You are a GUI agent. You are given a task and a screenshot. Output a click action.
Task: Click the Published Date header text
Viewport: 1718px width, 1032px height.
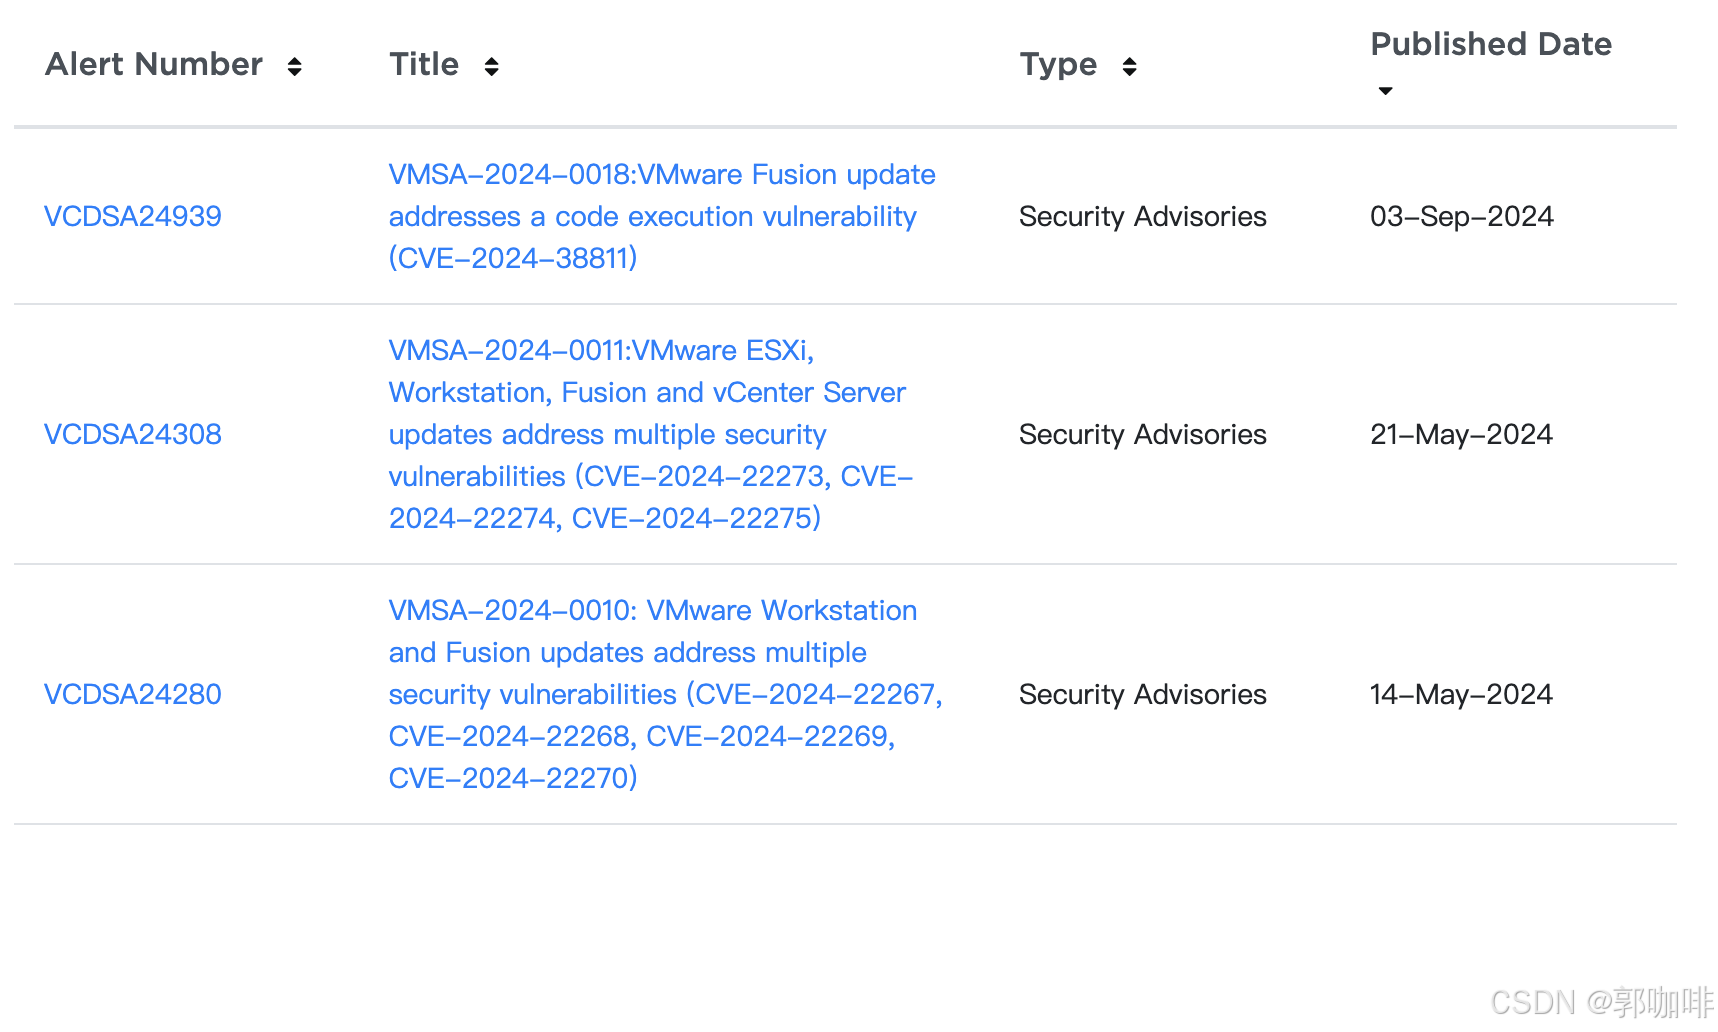point(1490,45)
